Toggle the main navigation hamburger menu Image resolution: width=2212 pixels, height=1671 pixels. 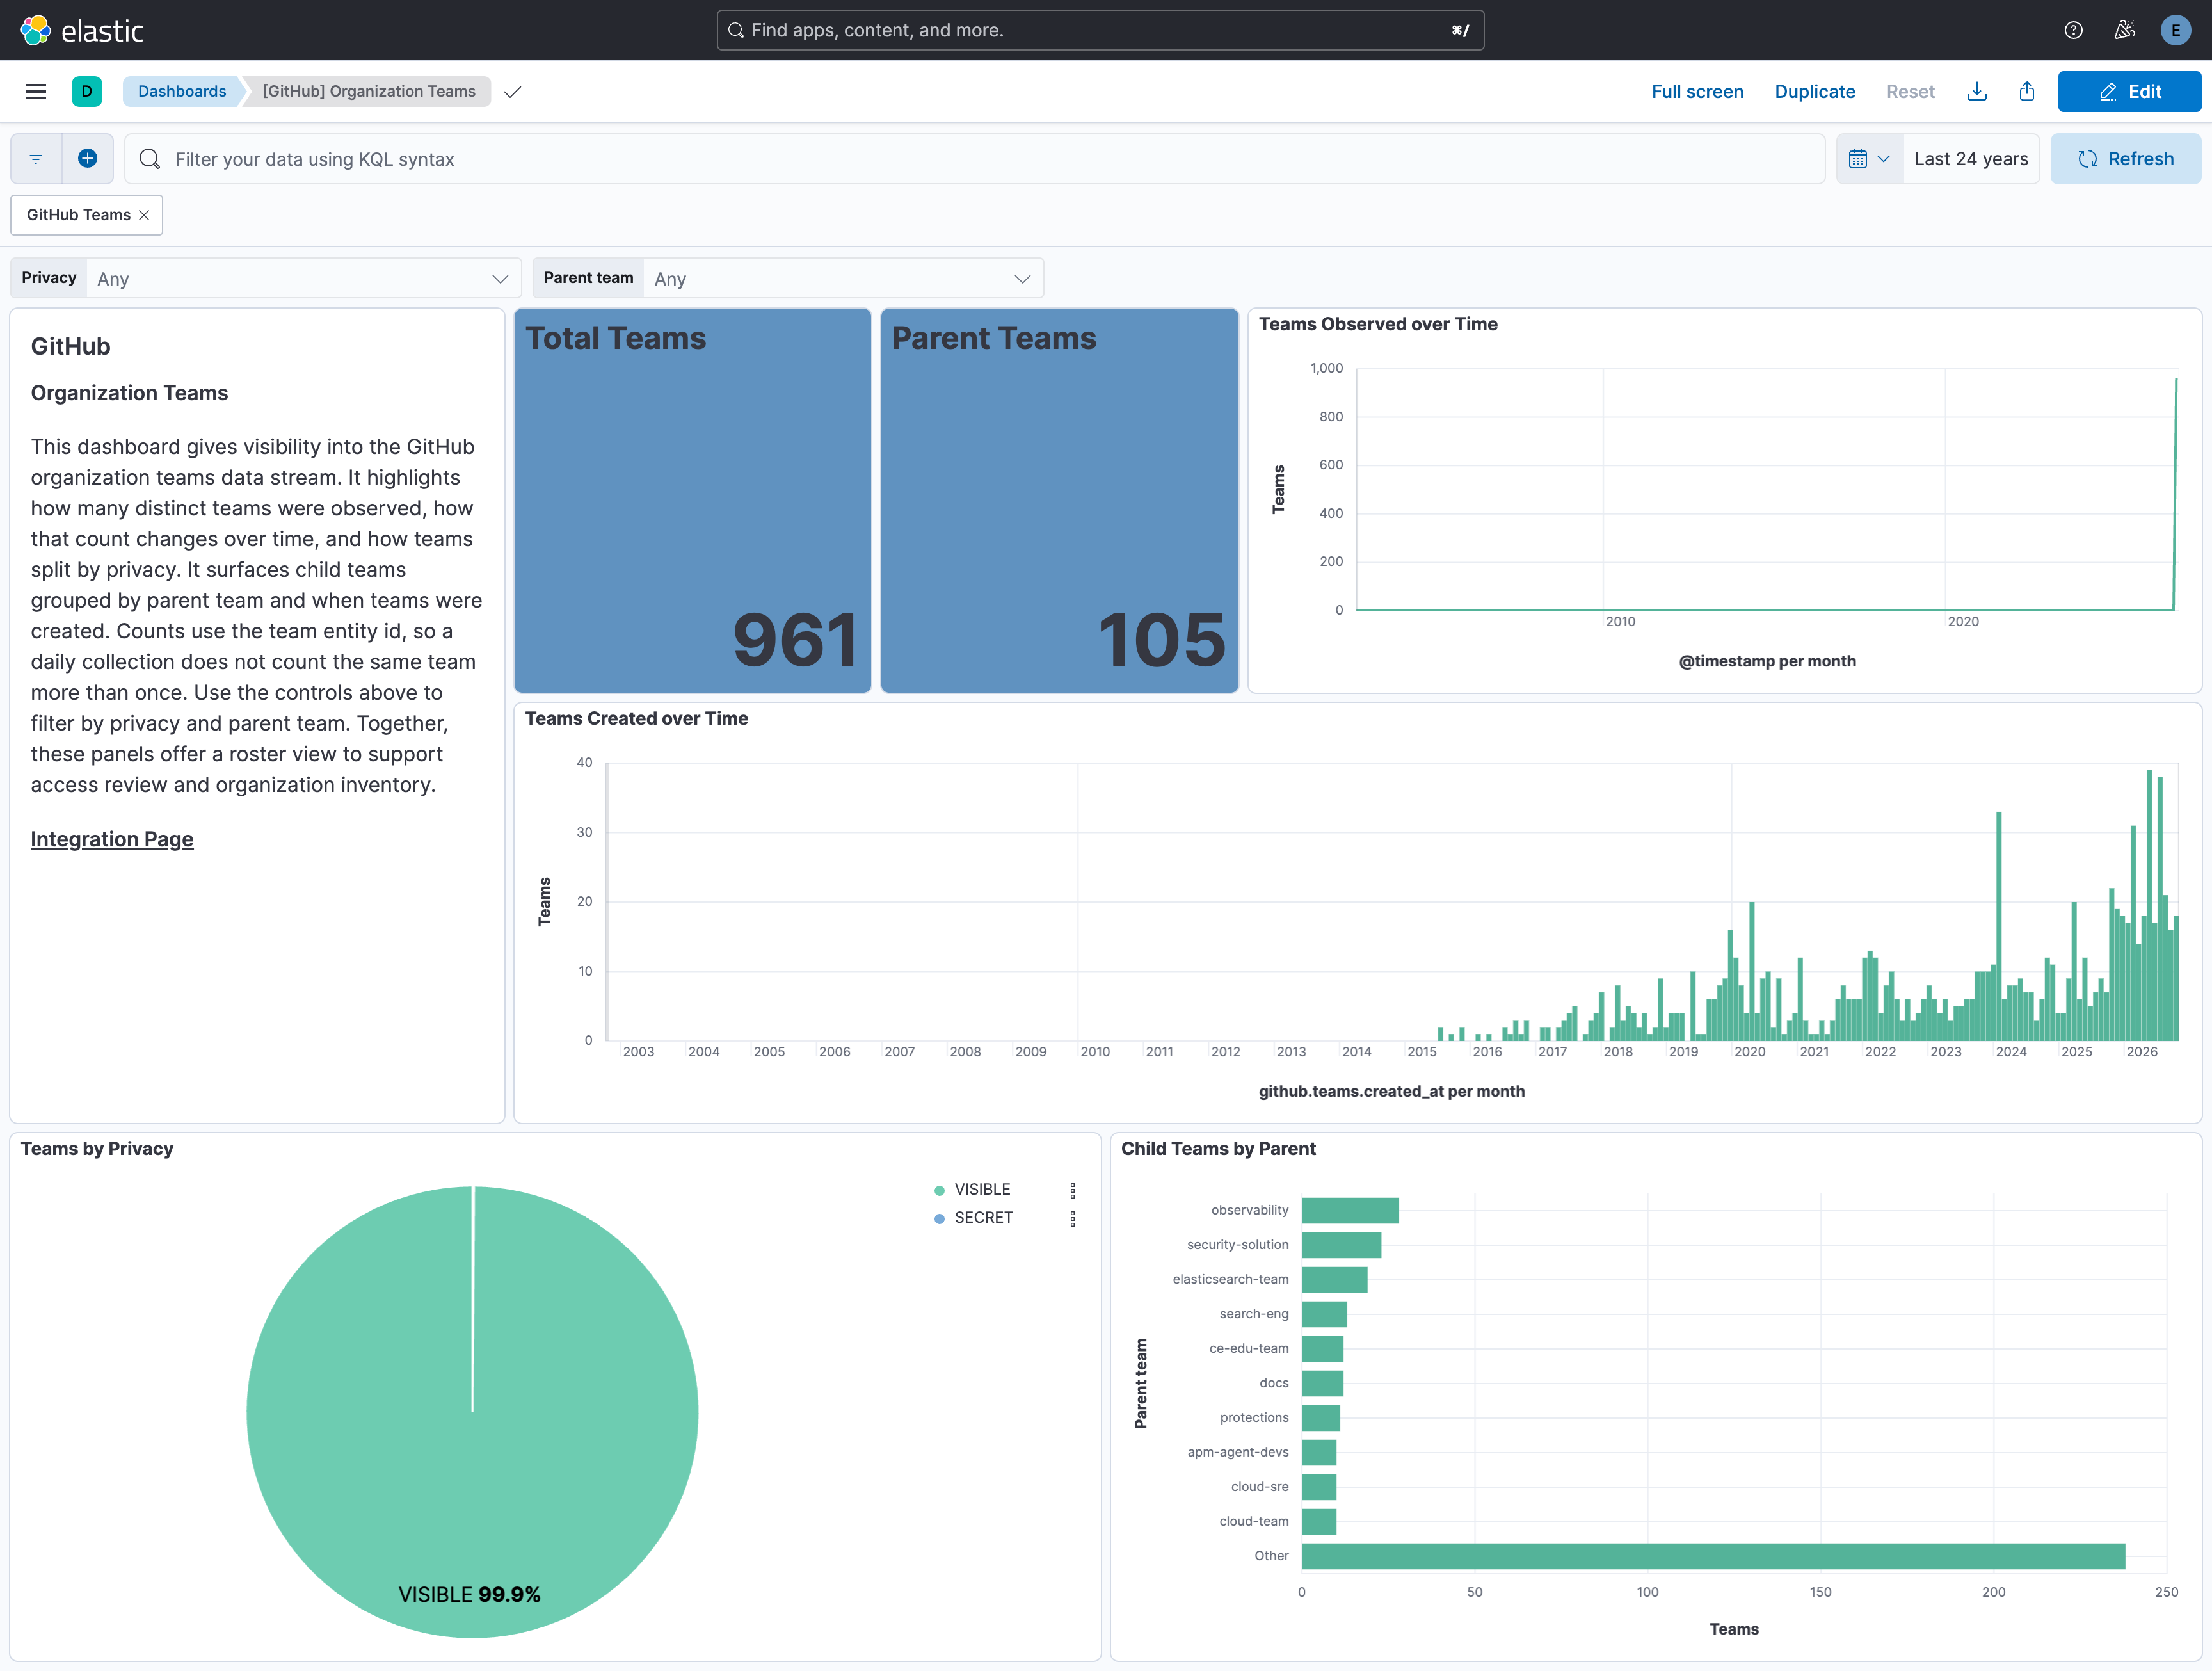coord(36,91)
